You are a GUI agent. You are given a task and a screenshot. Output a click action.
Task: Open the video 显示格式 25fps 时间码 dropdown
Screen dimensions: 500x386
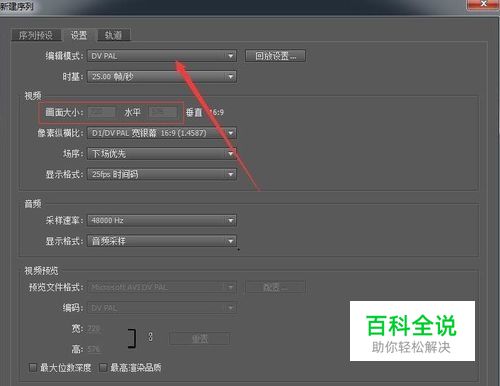coord(162,174)
